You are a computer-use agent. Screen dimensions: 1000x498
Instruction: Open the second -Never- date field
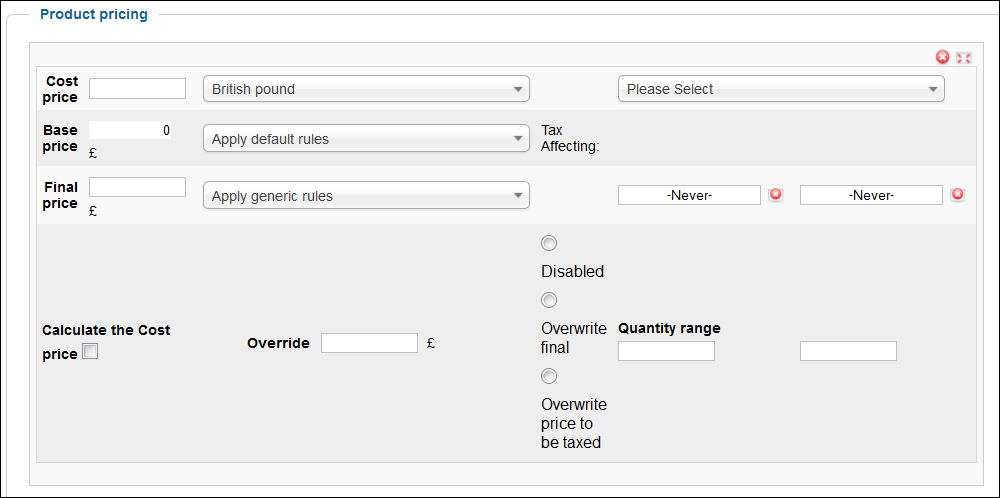coord(871,195)
